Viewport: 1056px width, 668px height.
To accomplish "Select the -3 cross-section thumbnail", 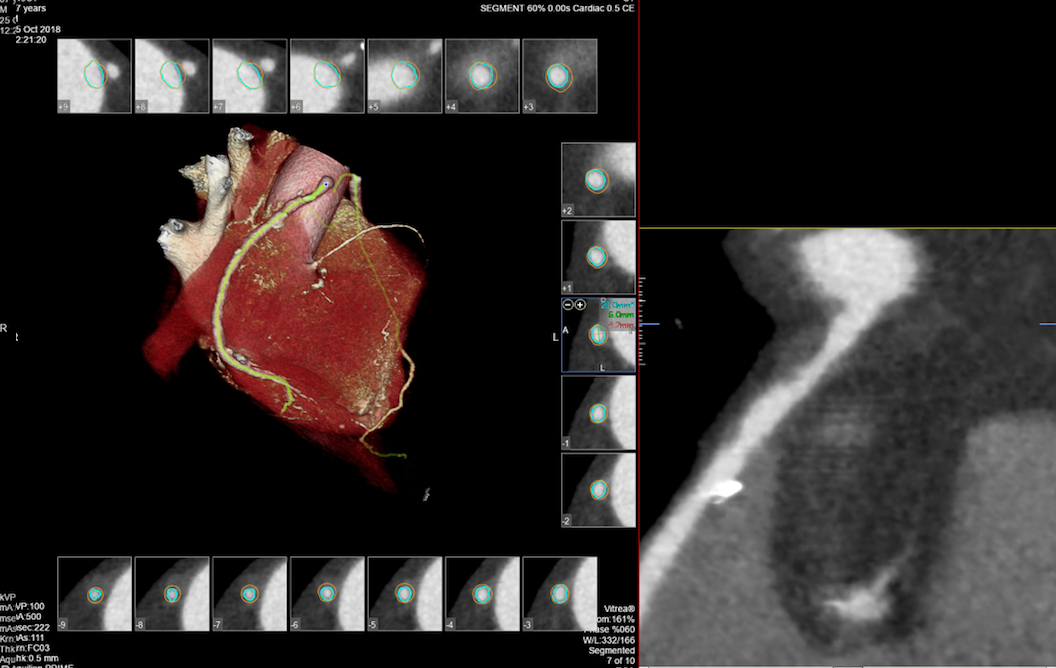I will (559, 594).
